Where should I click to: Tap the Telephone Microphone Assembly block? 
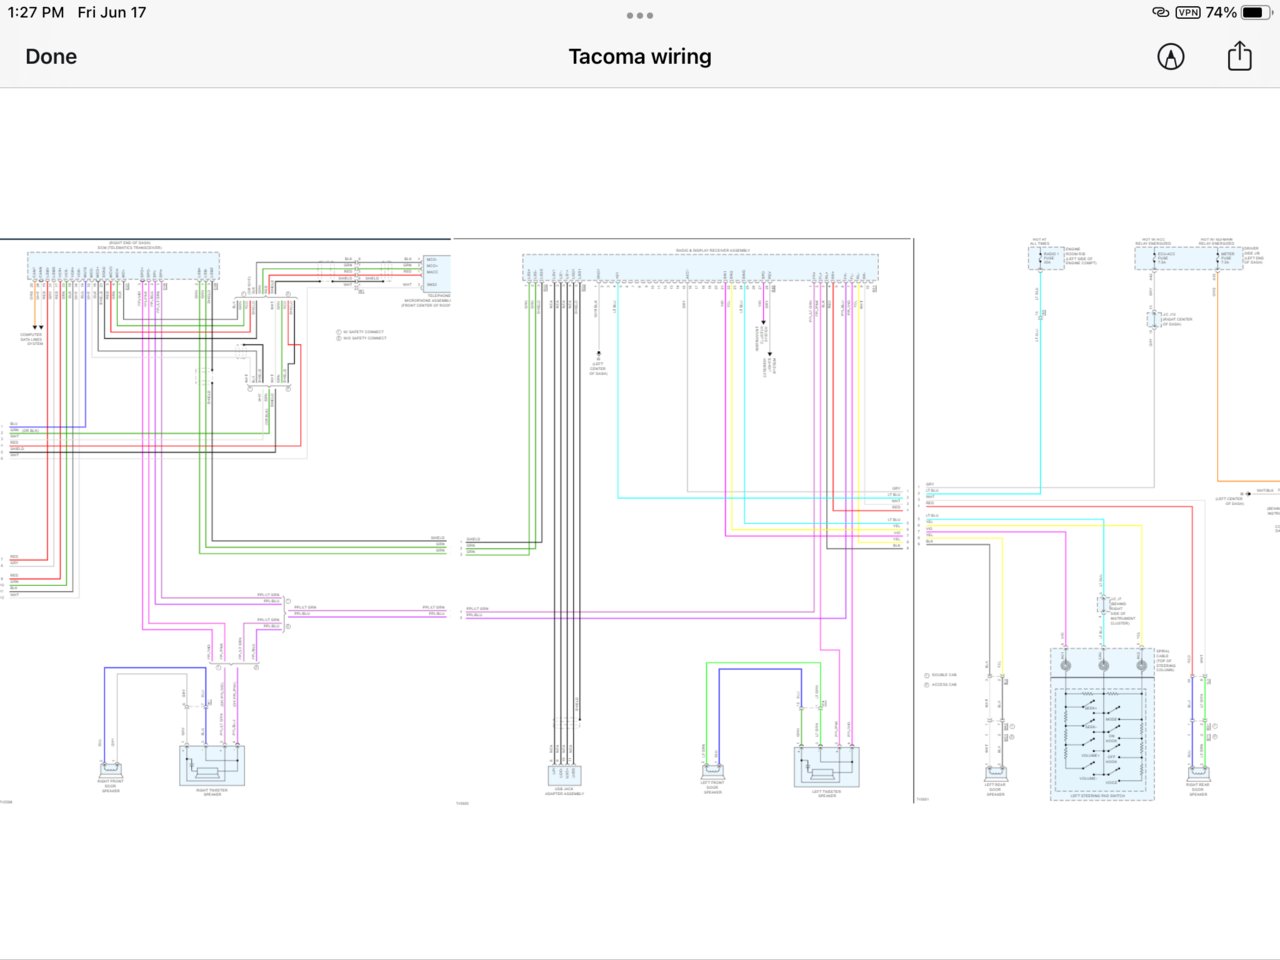click(438, 273)
